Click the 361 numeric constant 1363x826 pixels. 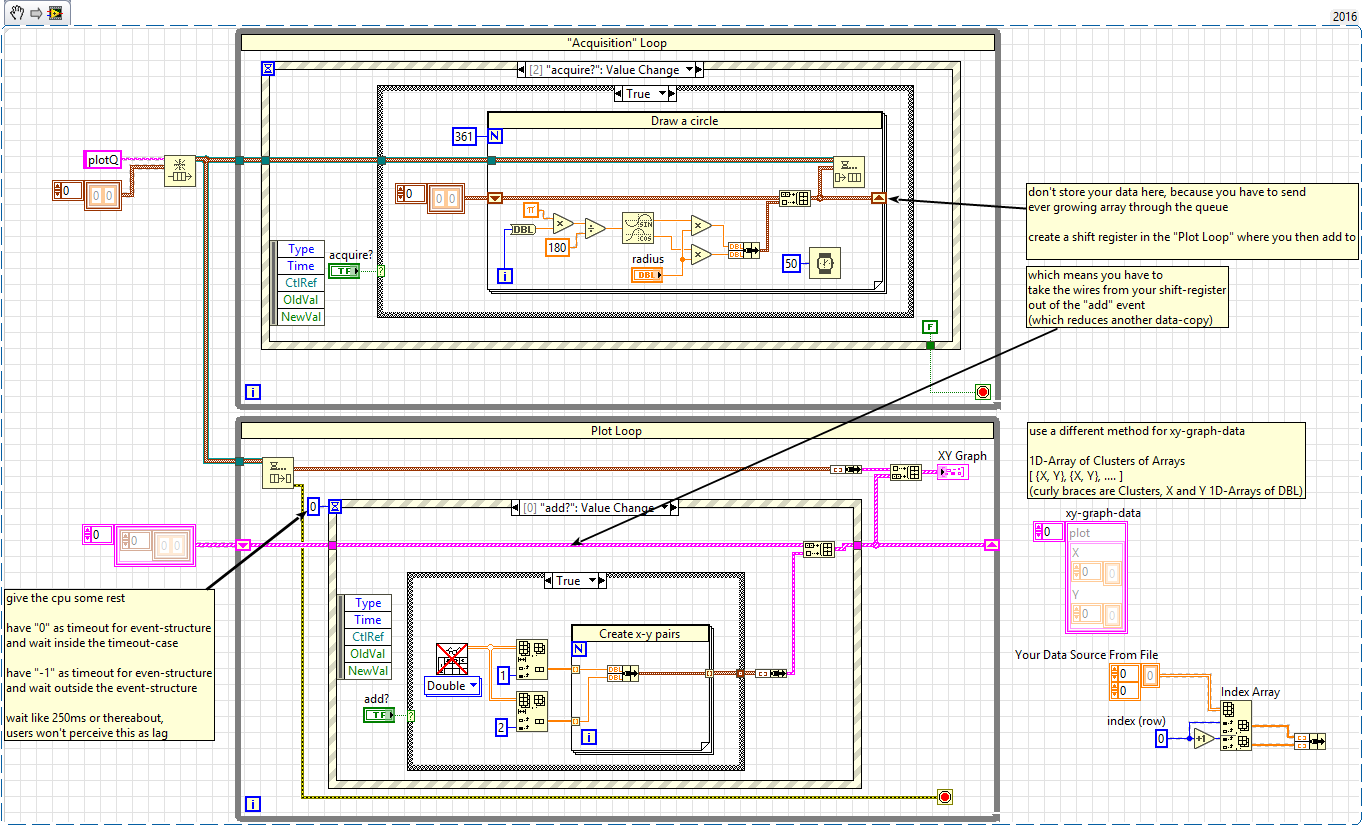464,136
